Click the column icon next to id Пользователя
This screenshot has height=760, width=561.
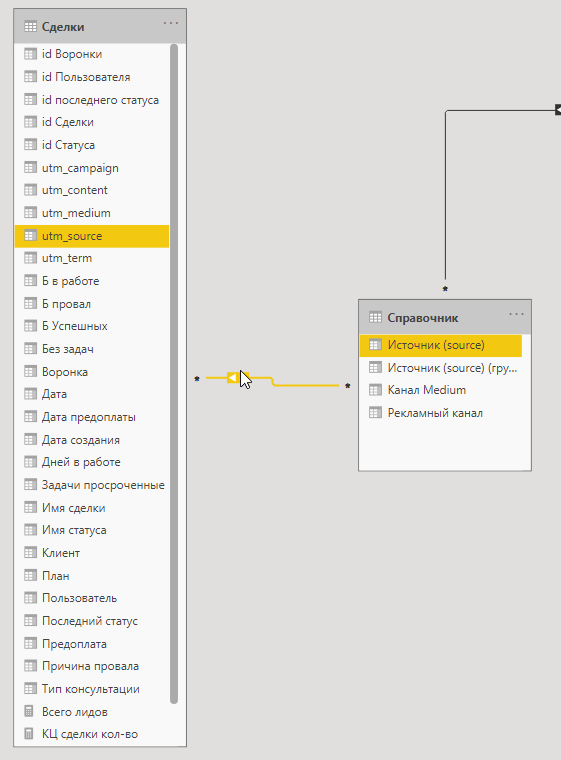click(x=30, y=77)
